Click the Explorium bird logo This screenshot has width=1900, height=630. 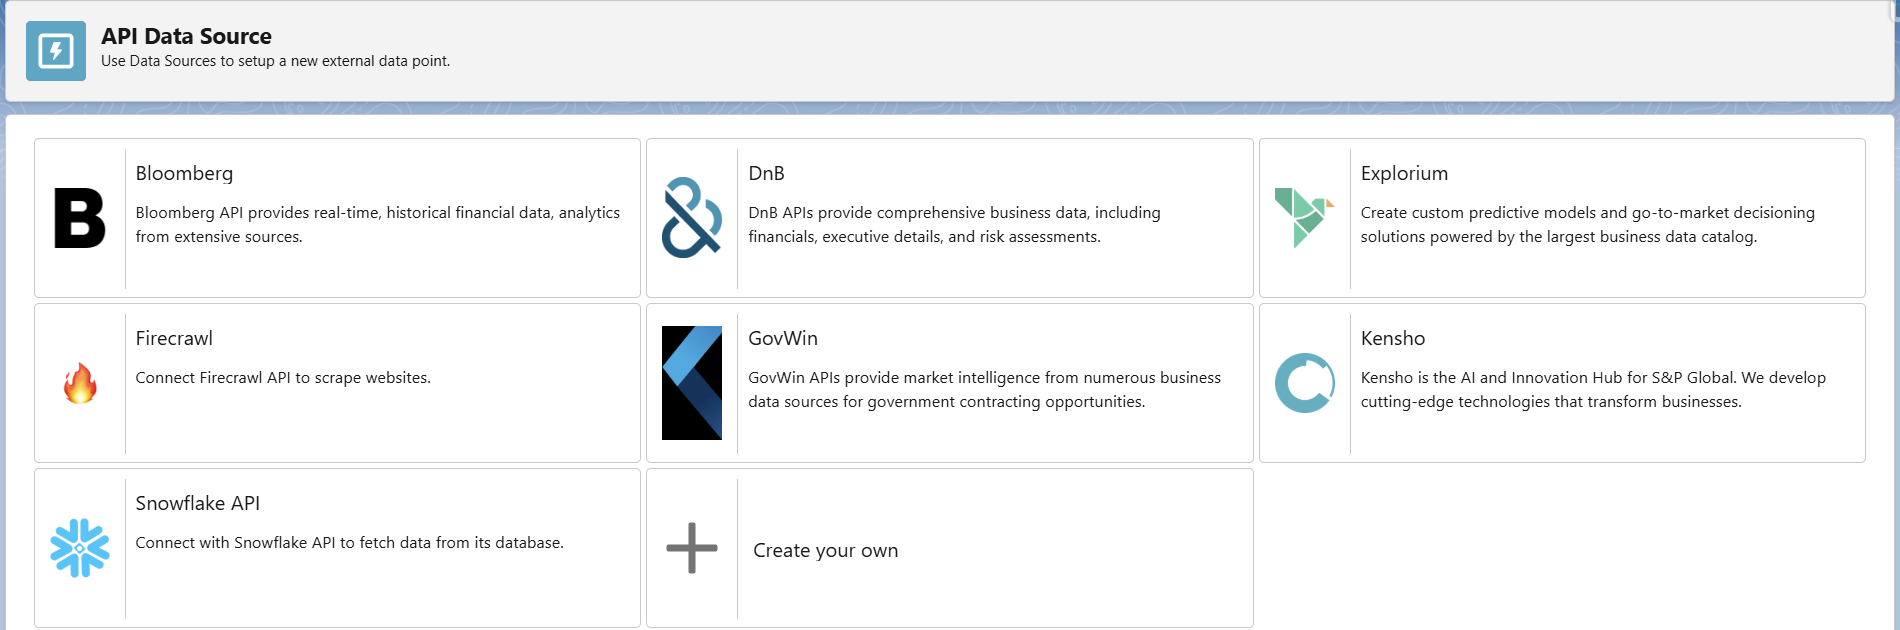(x=1304, y=217)
